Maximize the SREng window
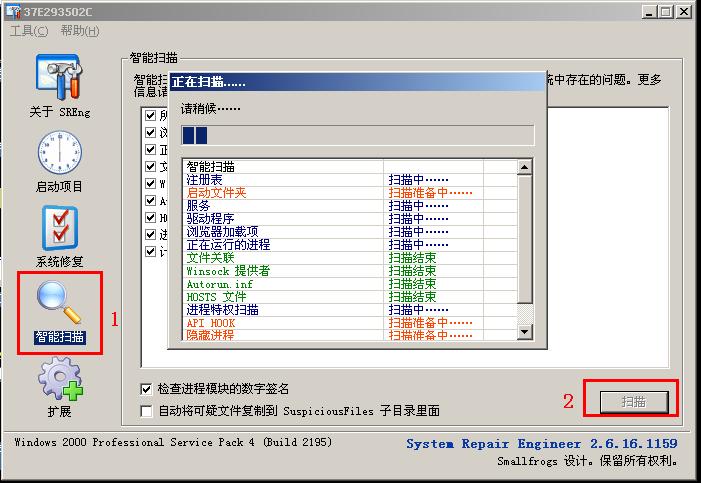Screen dimensions: 701x483 (x=666, y=12)
